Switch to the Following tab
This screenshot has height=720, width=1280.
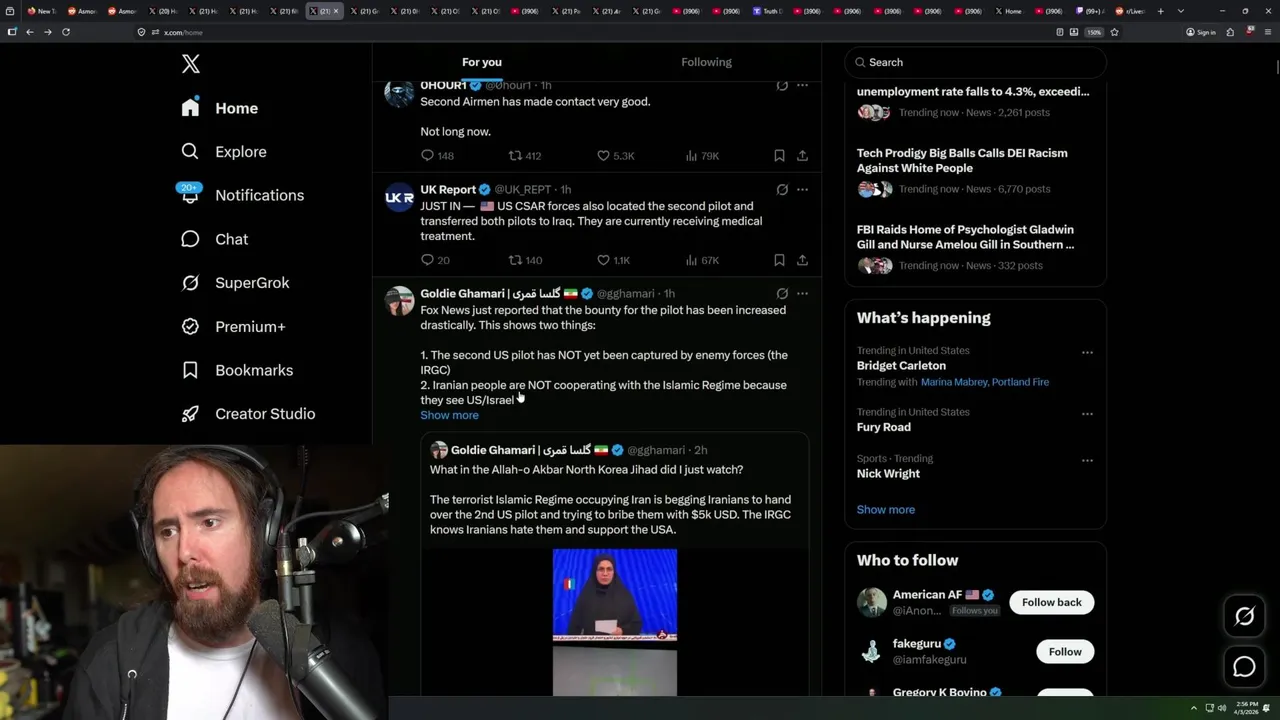point(706,62)
